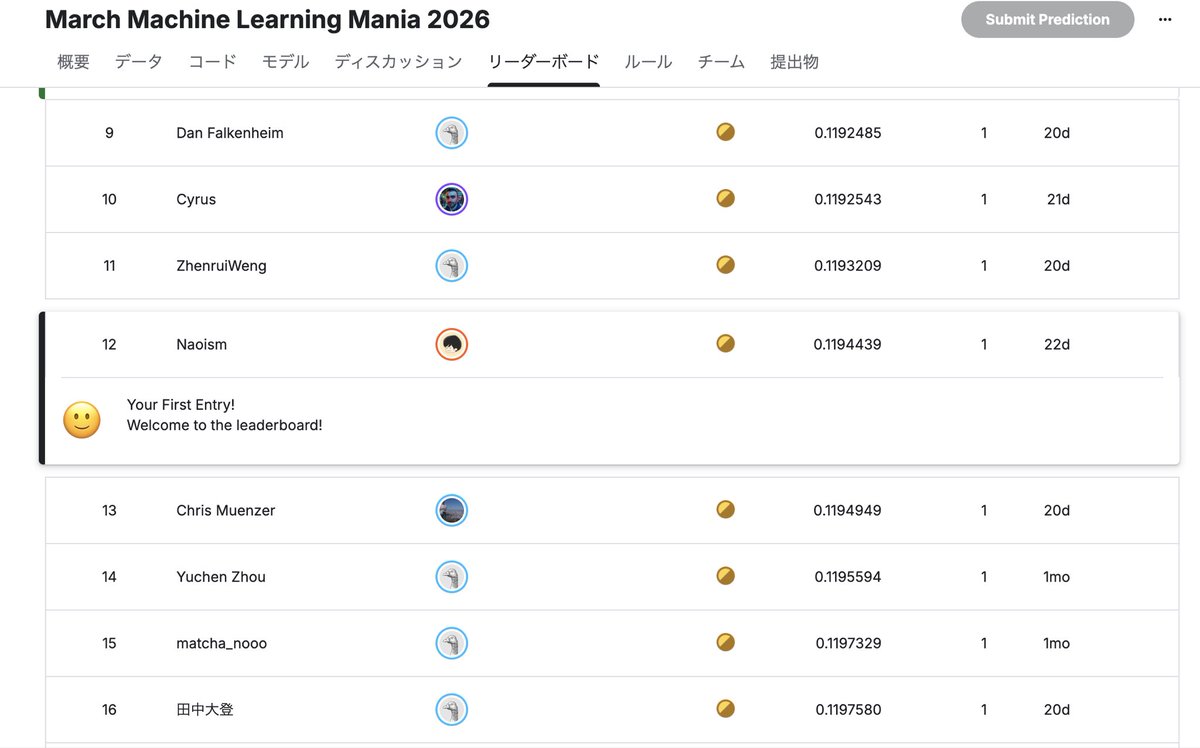The width and height of the screenshot is (1200, 748).
Task: Click gold medal icon in Chris Muenzer row
Action: pos(726,509)
